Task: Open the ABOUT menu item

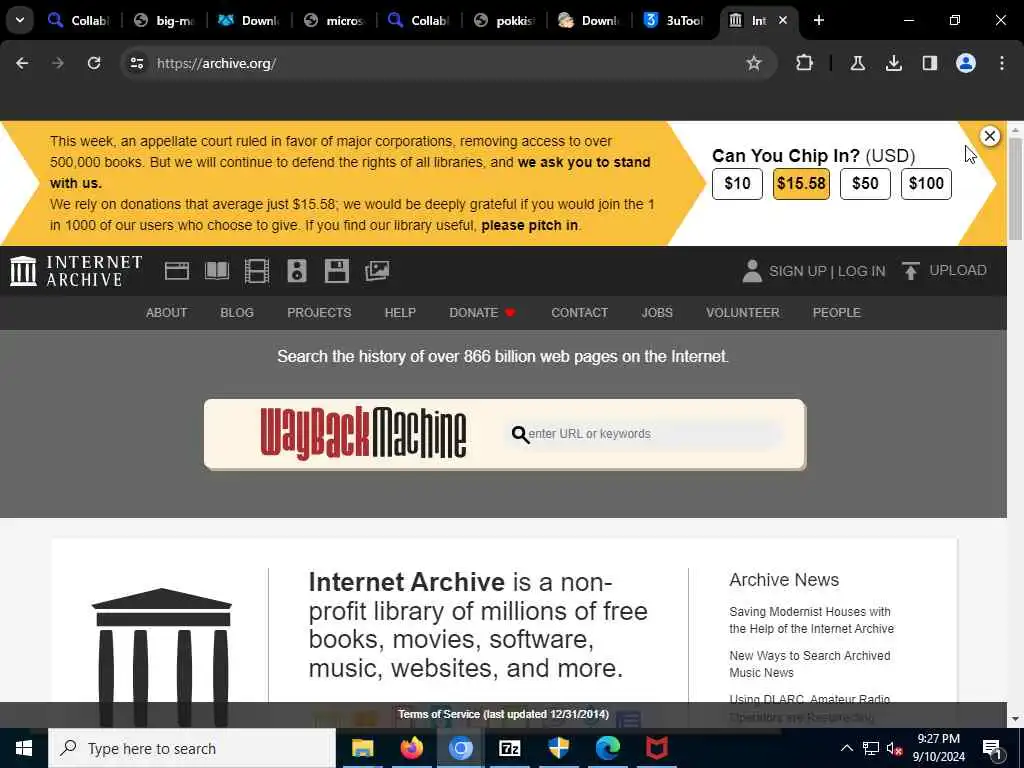Action: point(167,313)
